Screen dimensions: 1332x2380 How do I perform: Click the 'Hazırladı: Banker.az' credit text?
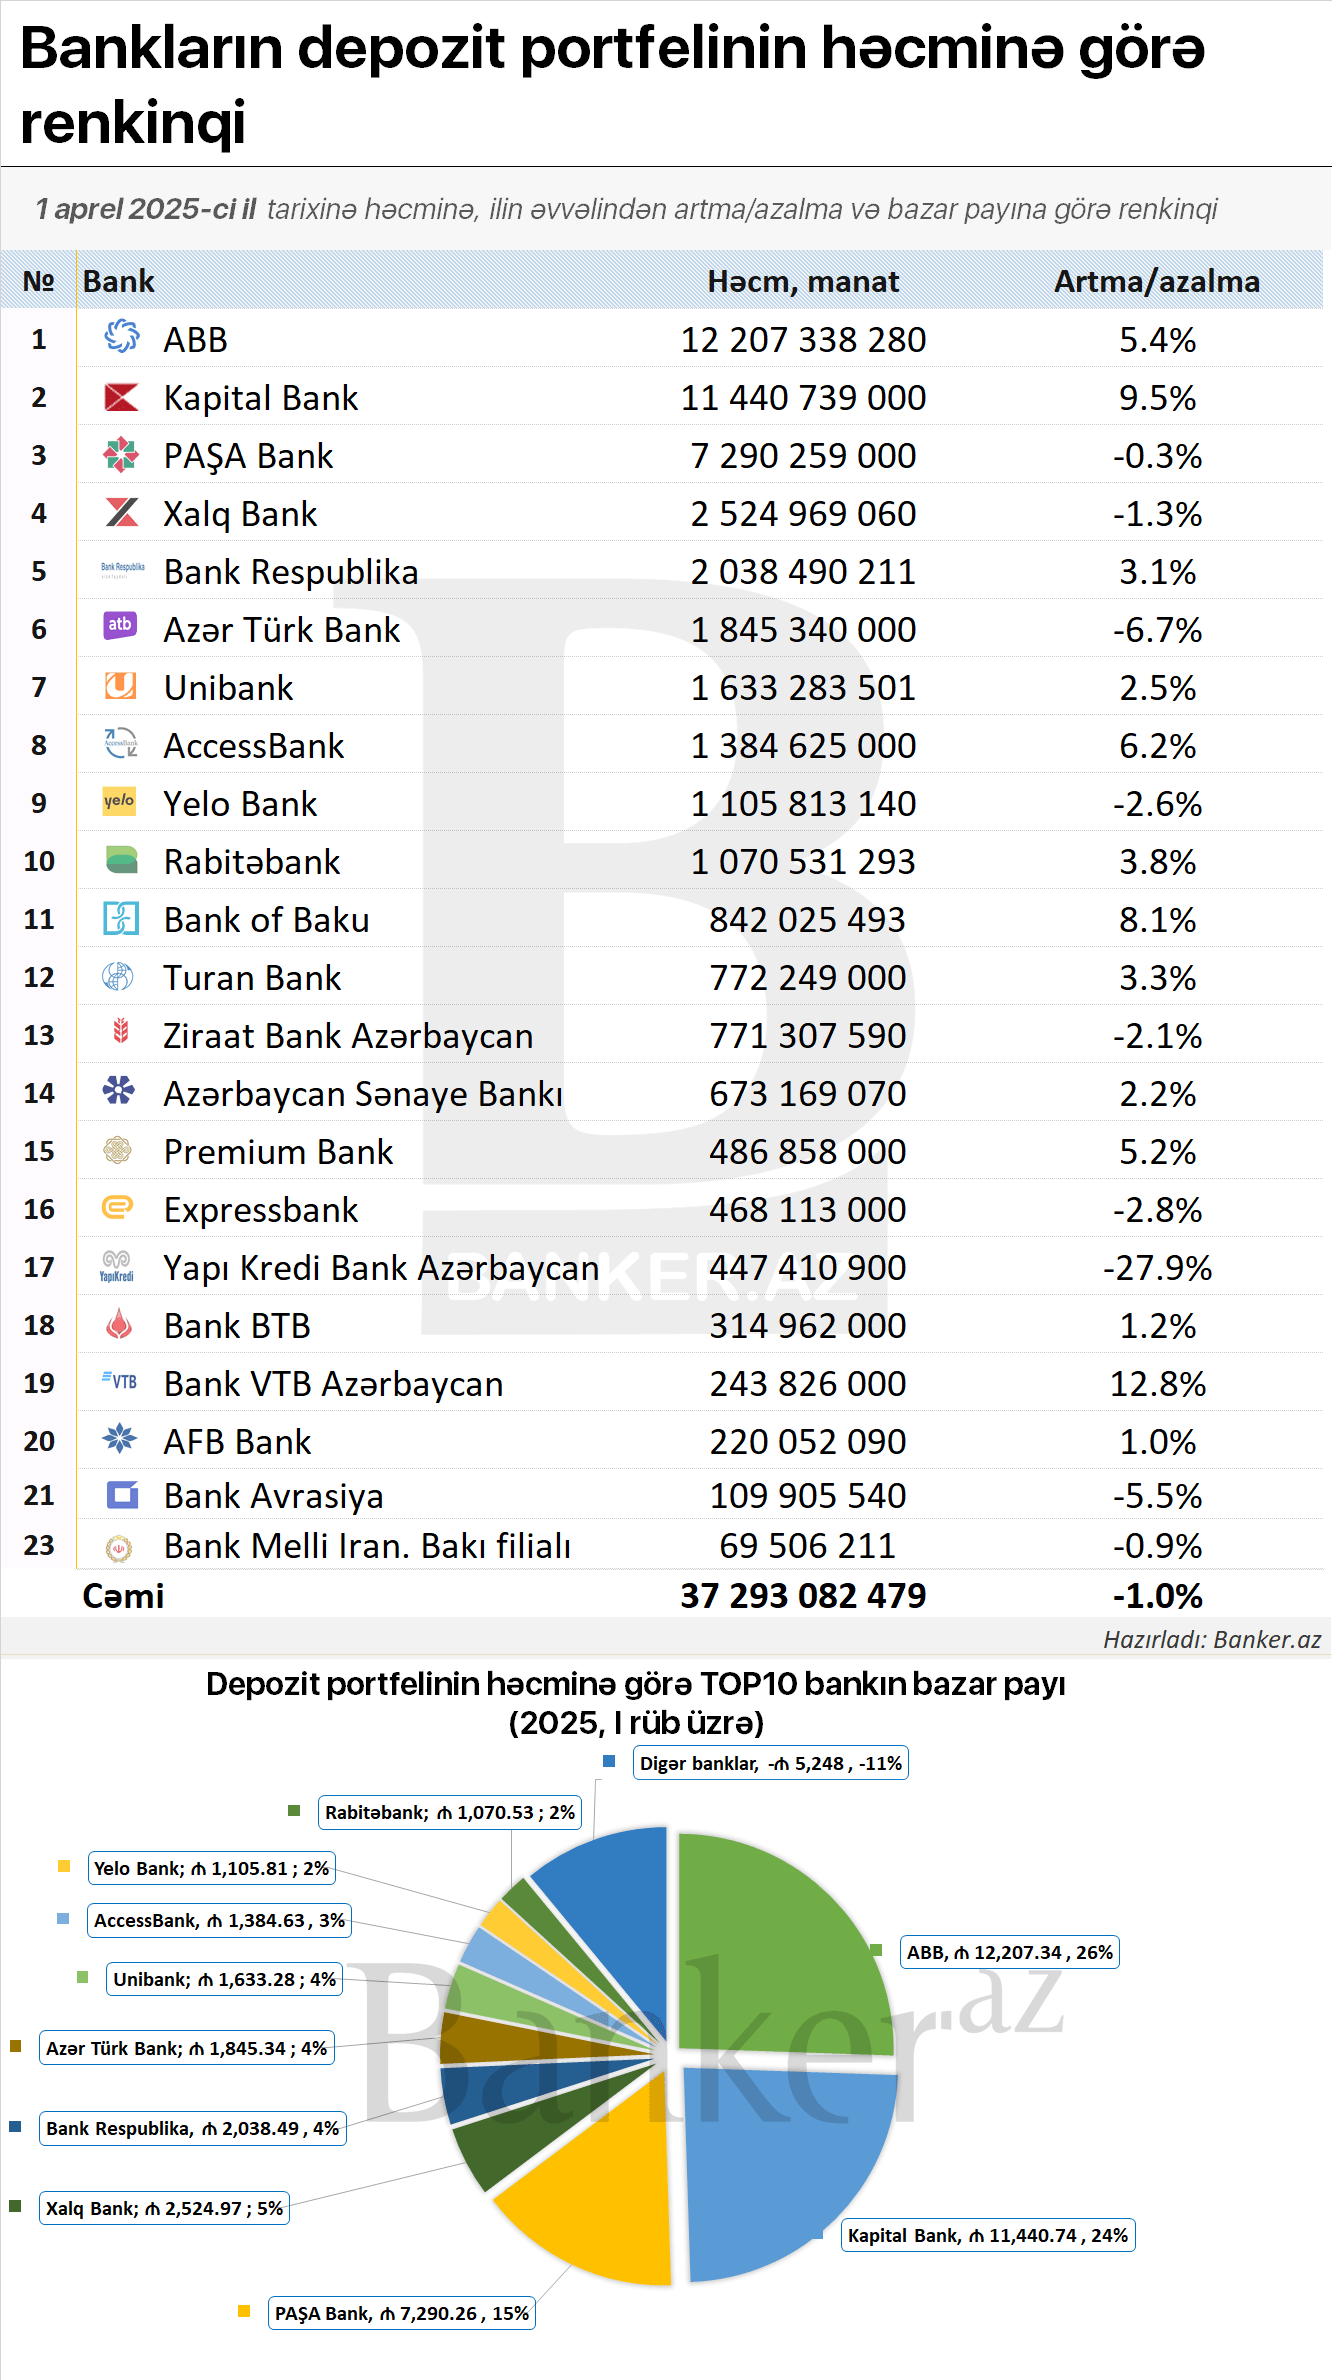[1212, 1639]
